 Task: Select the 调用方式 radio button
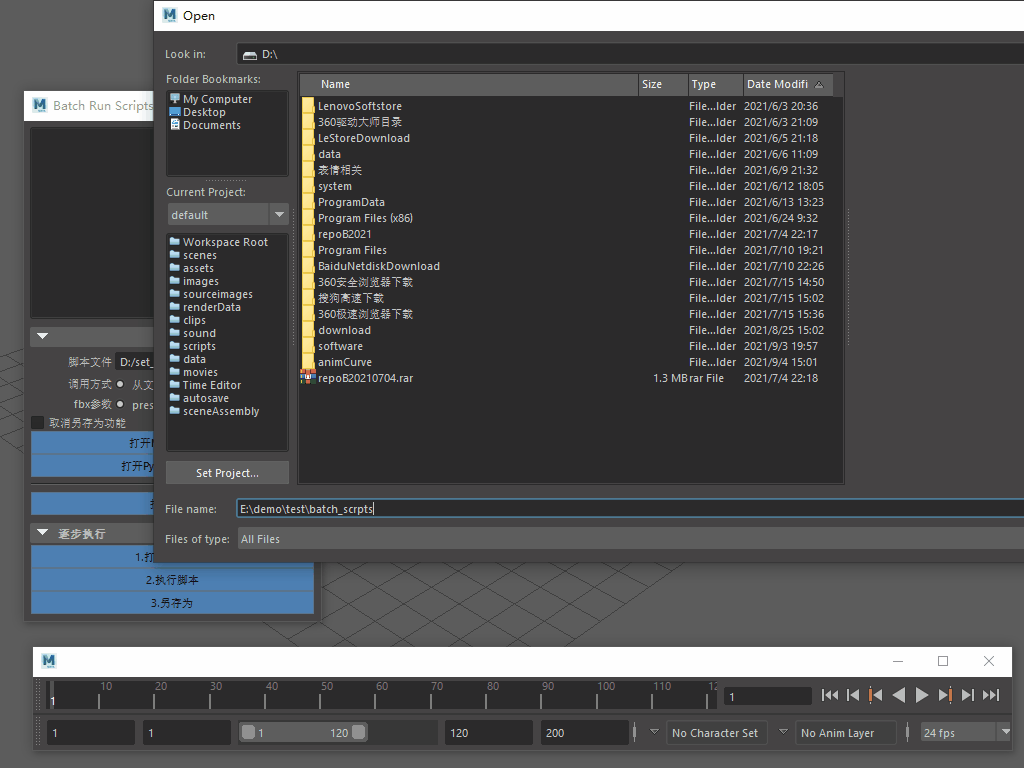[121, 384]
